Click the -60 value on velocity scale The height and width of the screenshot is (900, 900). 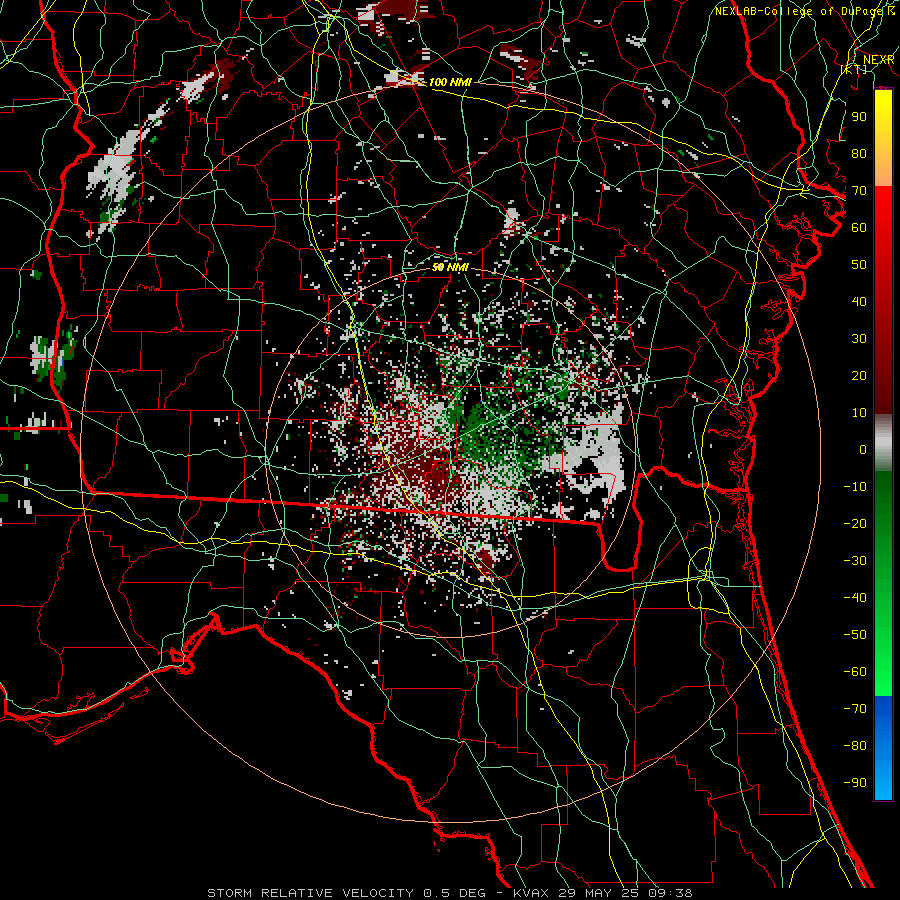855,672
